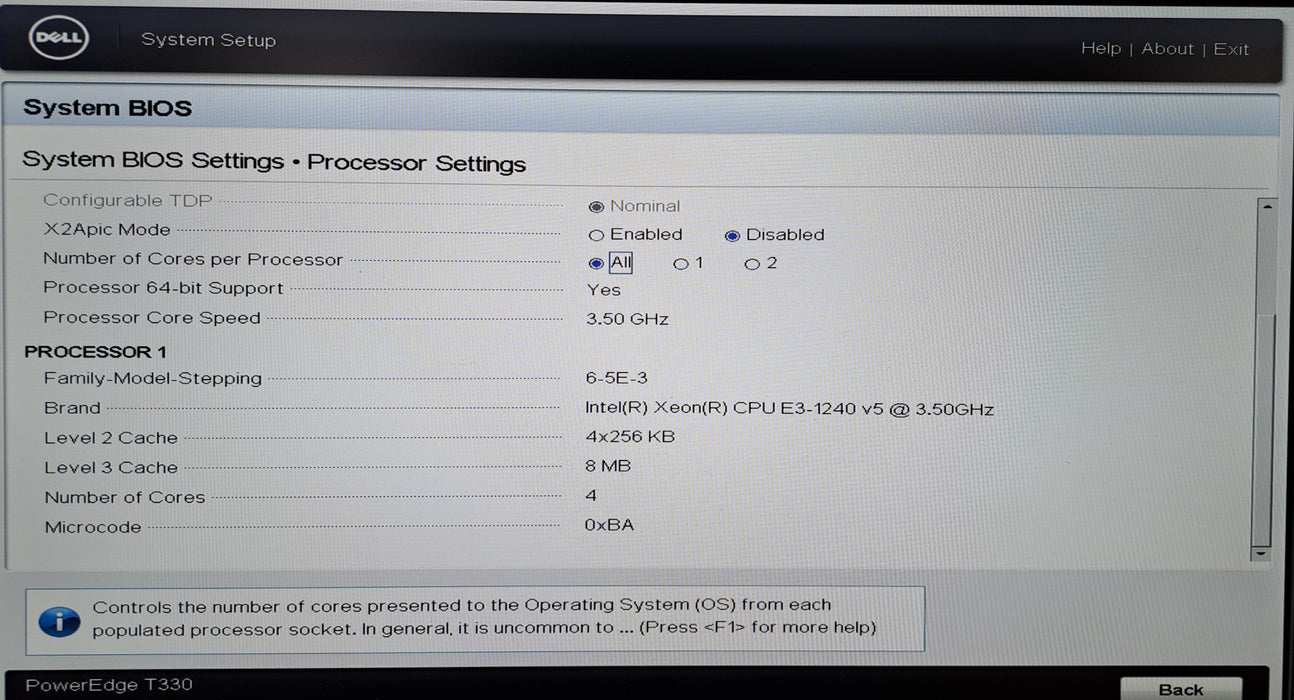Click the Brand label
The width and height of the screenshot is (1294, 700).
[x=72, y=408]
